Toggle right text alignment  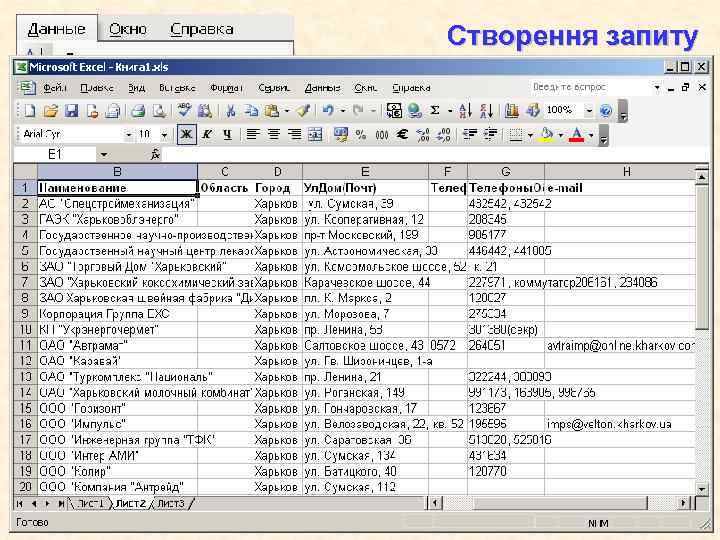294,135
